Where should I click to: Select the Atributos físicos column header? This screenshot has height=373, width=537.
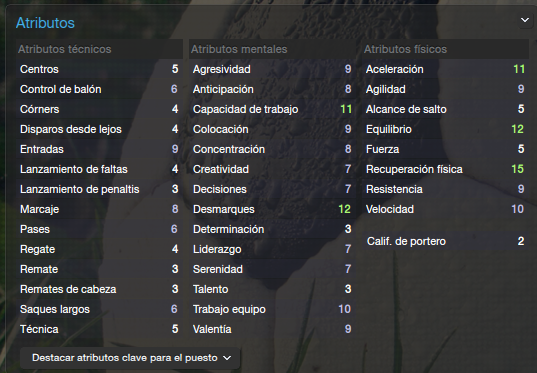(x=446, y=49)
